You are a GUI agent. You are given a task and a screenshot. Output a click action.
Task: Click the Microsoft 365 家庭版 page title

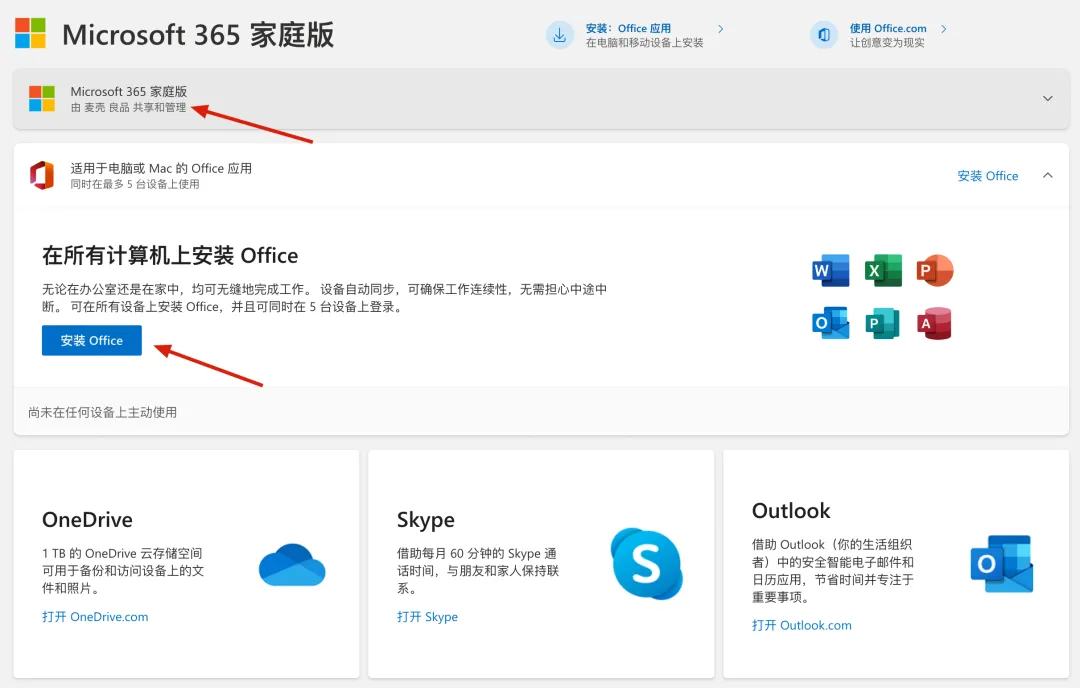pos(198,34)
